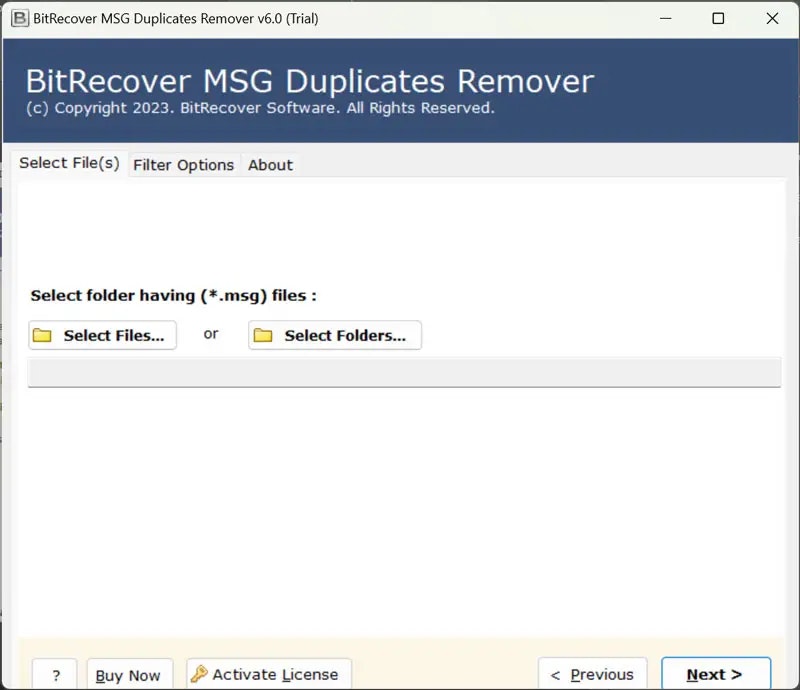Click the Buy Now button
The width and height of the screenshot is (800, 690).
pyautogui.click(x=130, y=675)
